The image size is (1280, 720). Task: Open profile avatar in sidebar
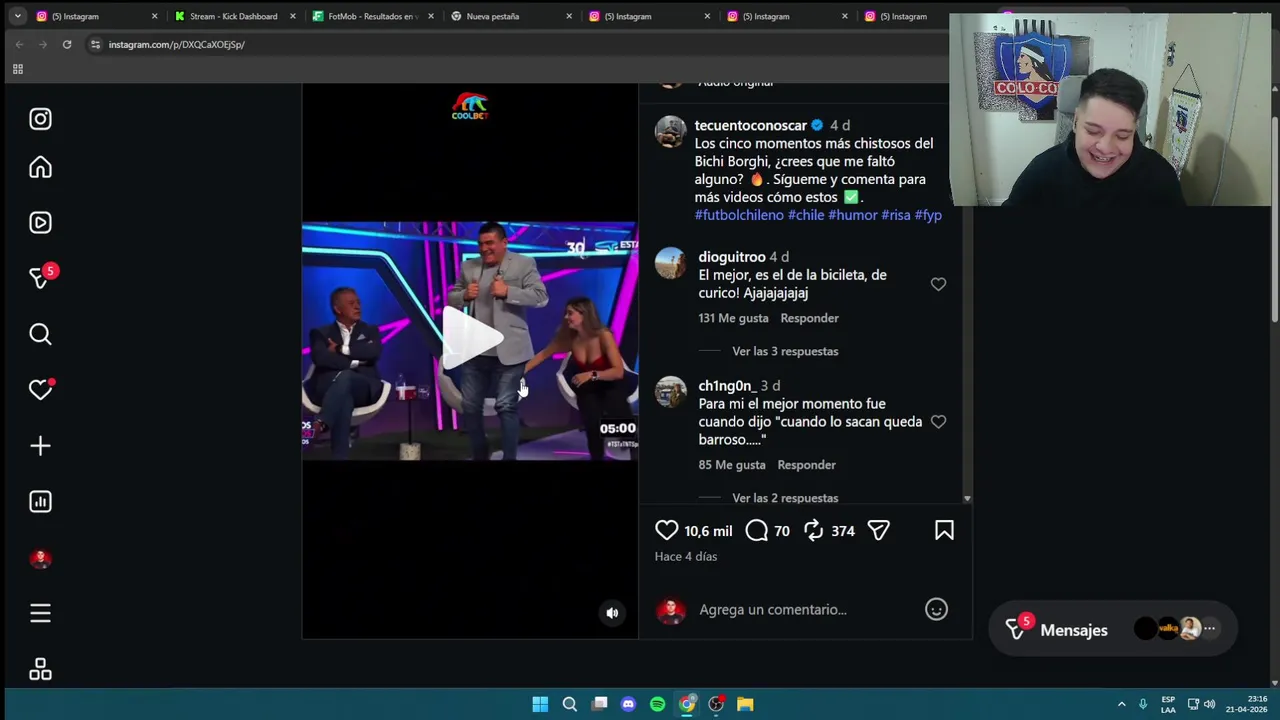point(40,559)
